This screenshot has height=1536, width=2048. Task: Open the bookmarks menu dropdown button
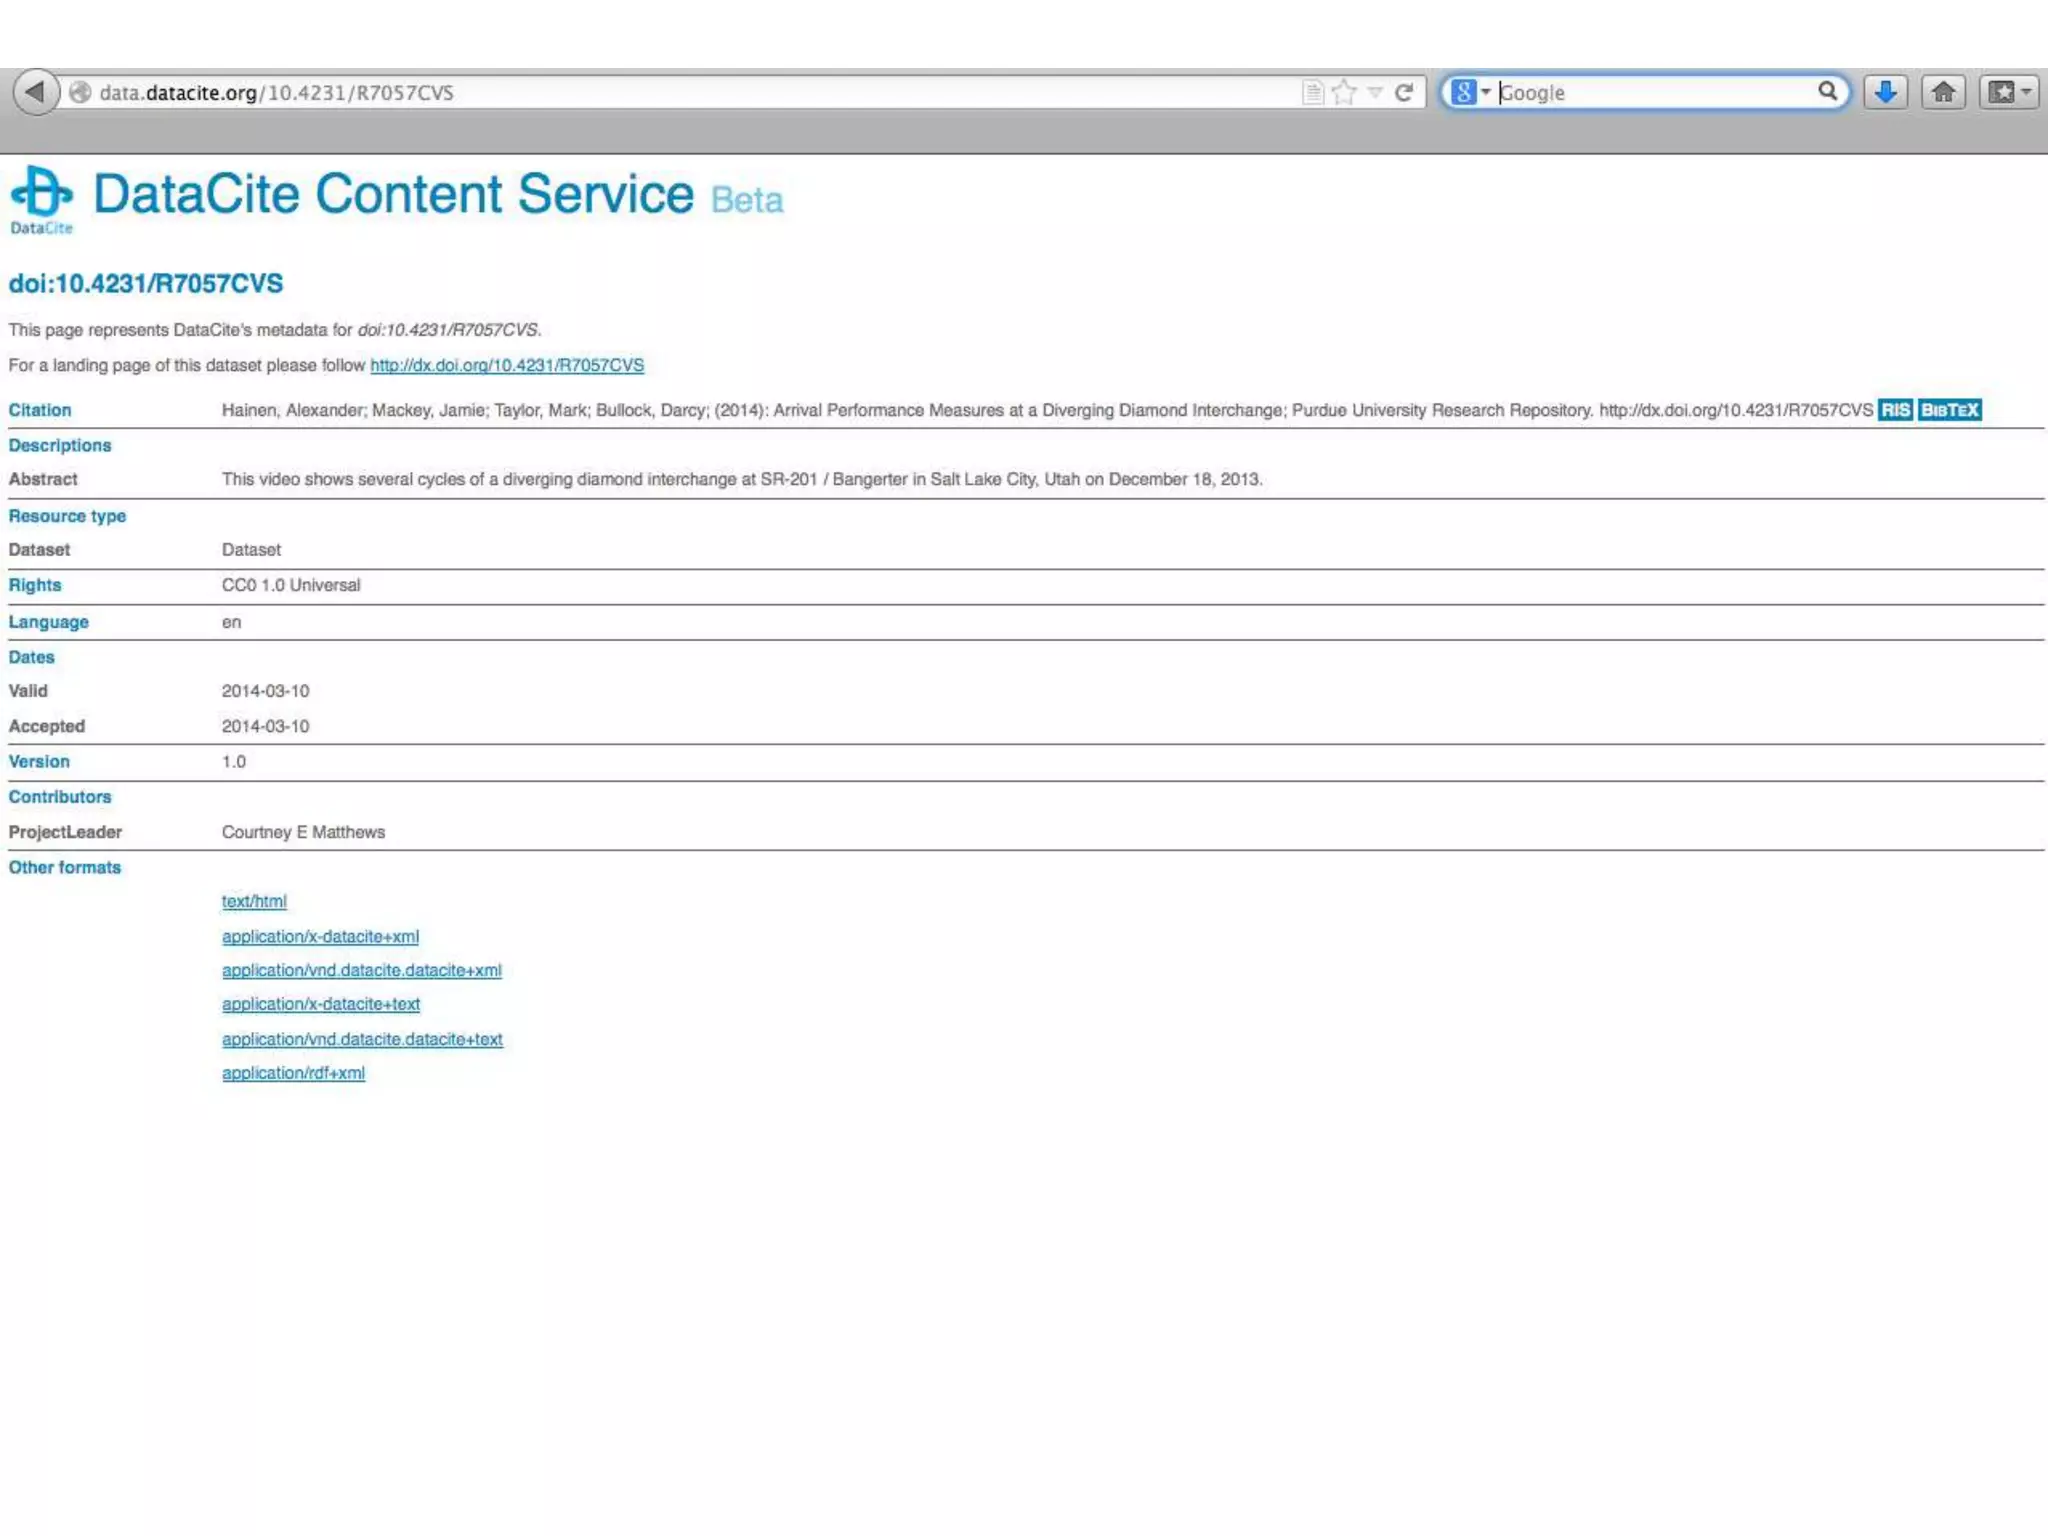2009,92
